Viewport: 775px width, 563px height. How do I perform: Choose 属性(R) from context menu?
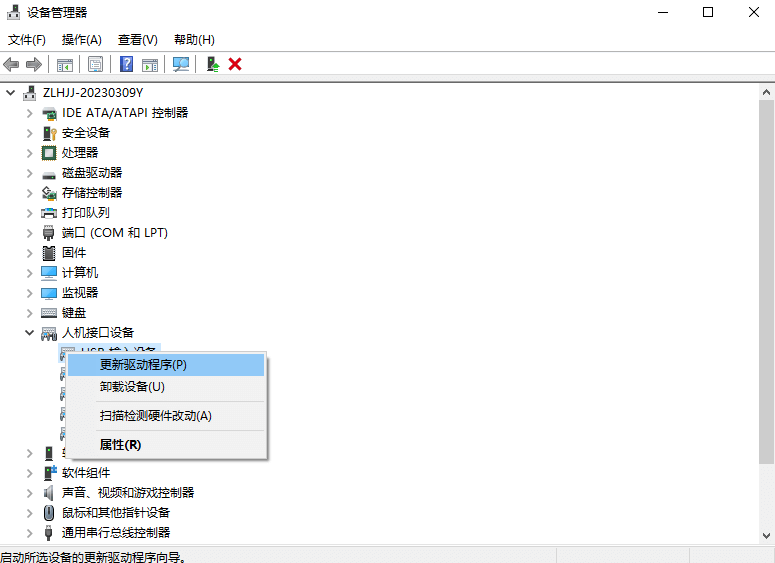166,444
